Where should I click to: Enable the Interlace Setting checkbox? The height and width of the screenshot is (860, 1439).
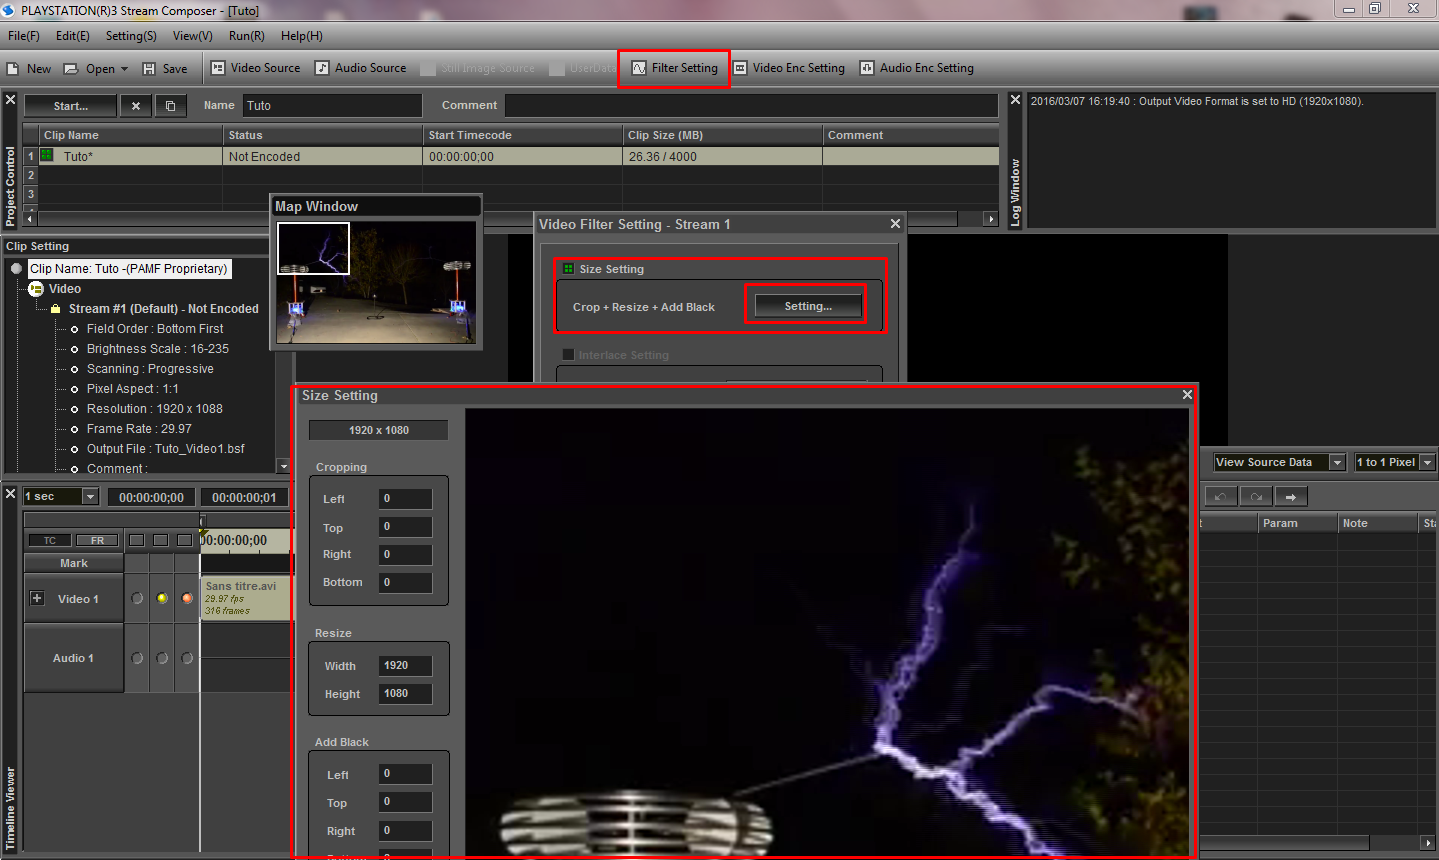click(568, 354)
